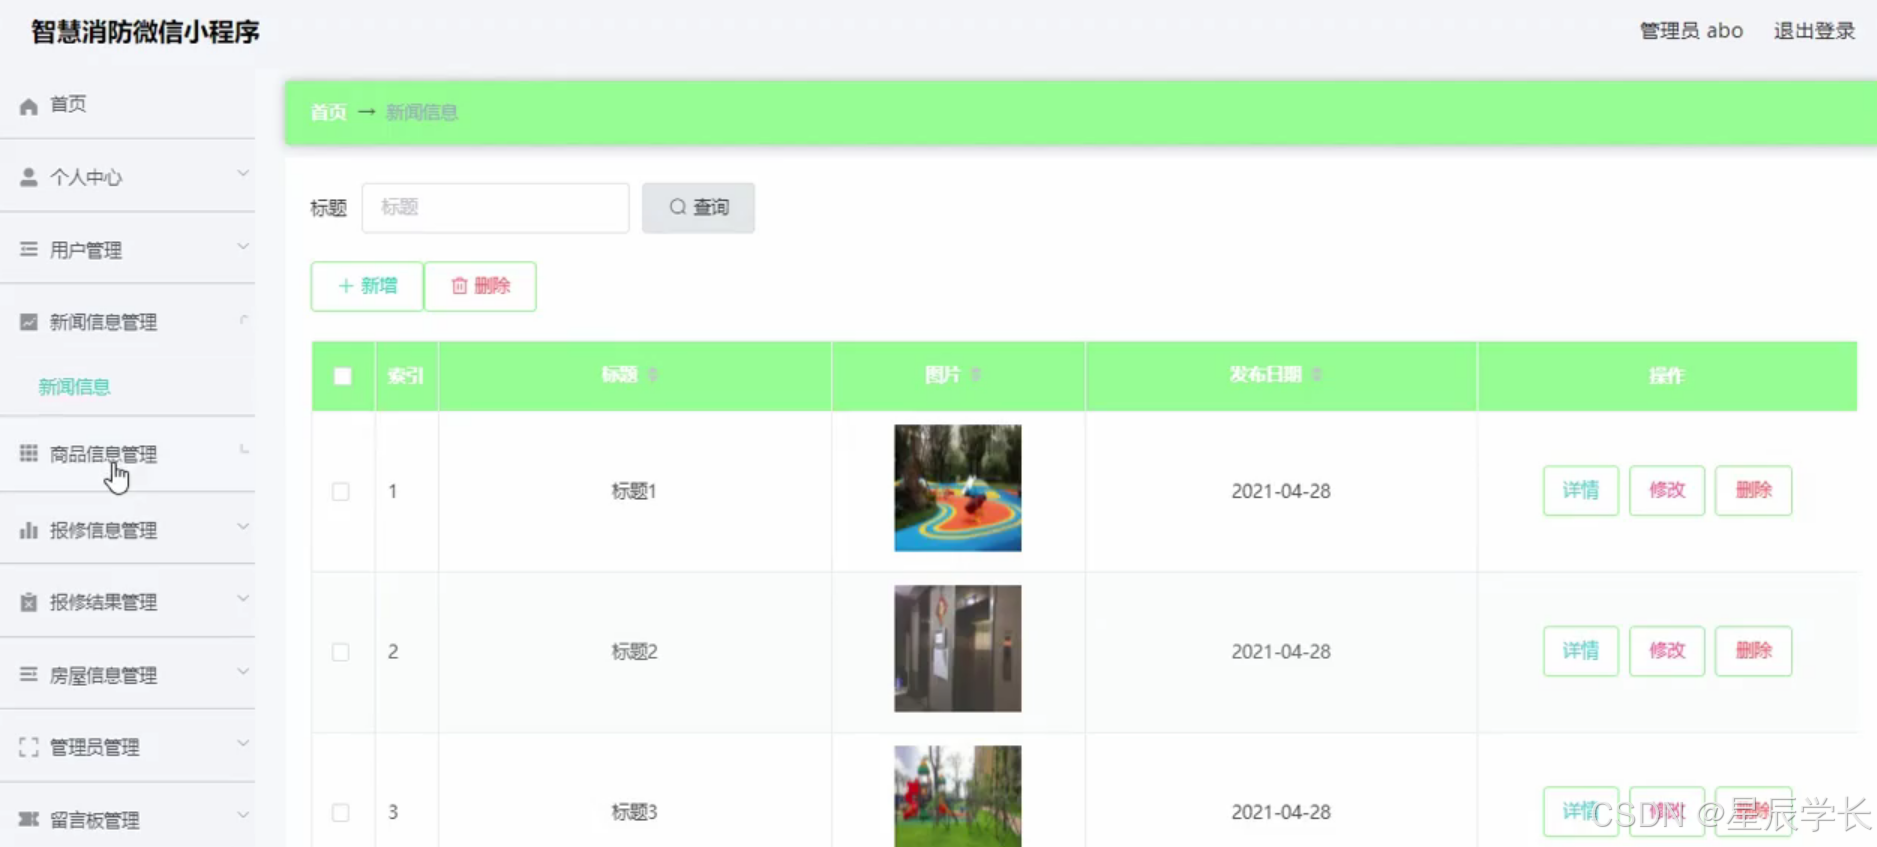Click 删除 for row 标题2
Image resolution: width=1877 pixels, height=847 pixels.
tap(1753, 651)
